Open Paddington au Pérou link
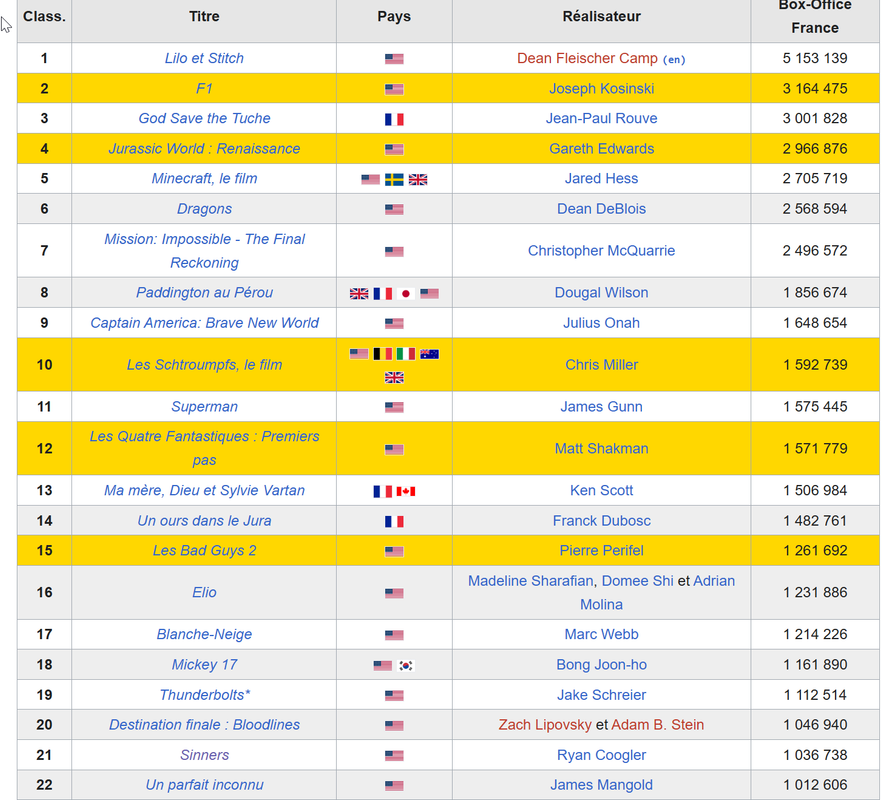This screenshot has width=884, height=800. coord(204,293)
